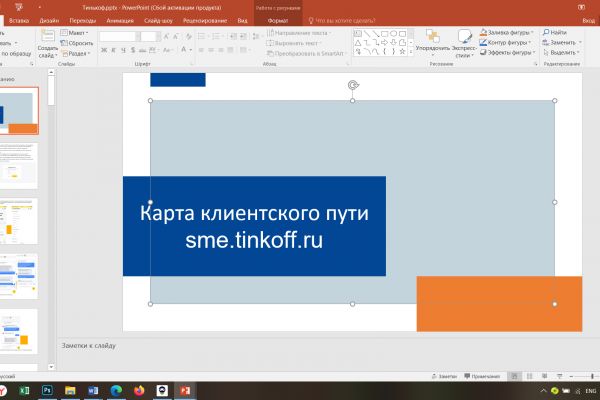Open the line spacing menu
The height and width of the screenshot is (400, 600).
[257, 36]
